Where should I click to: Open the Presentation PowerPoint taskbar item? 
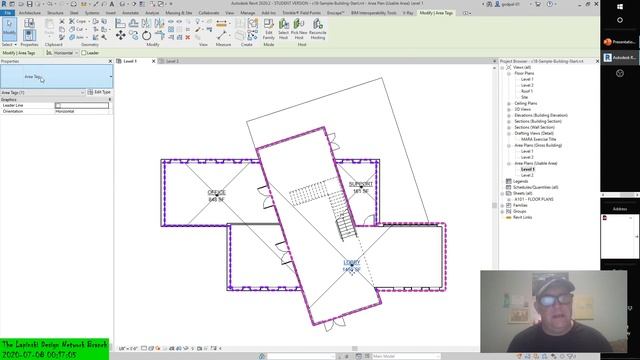point(620,42)
